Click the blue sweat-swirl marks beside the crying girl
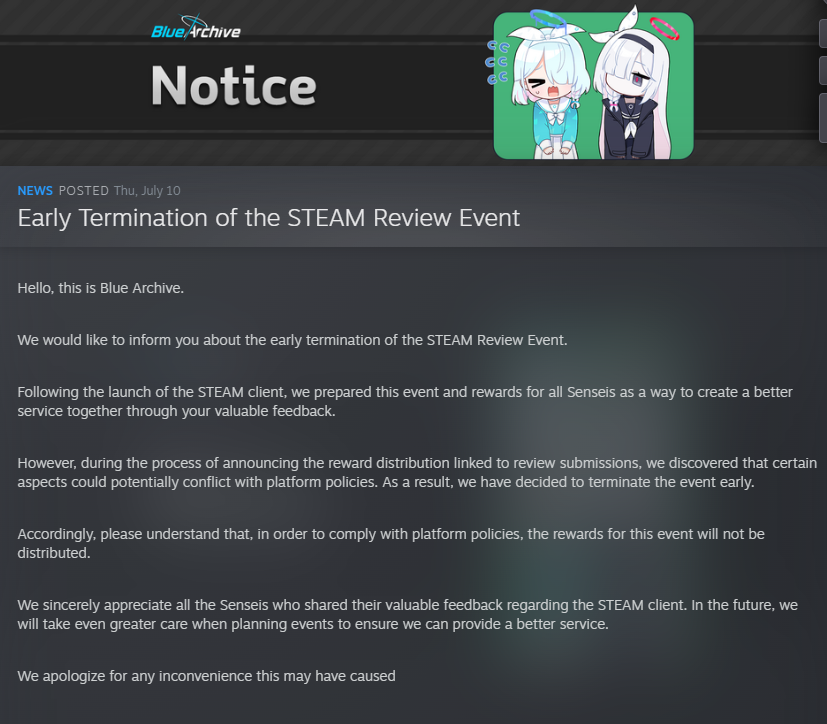The width and height of the screenshot is (827, 724). [x=497, y=63]
